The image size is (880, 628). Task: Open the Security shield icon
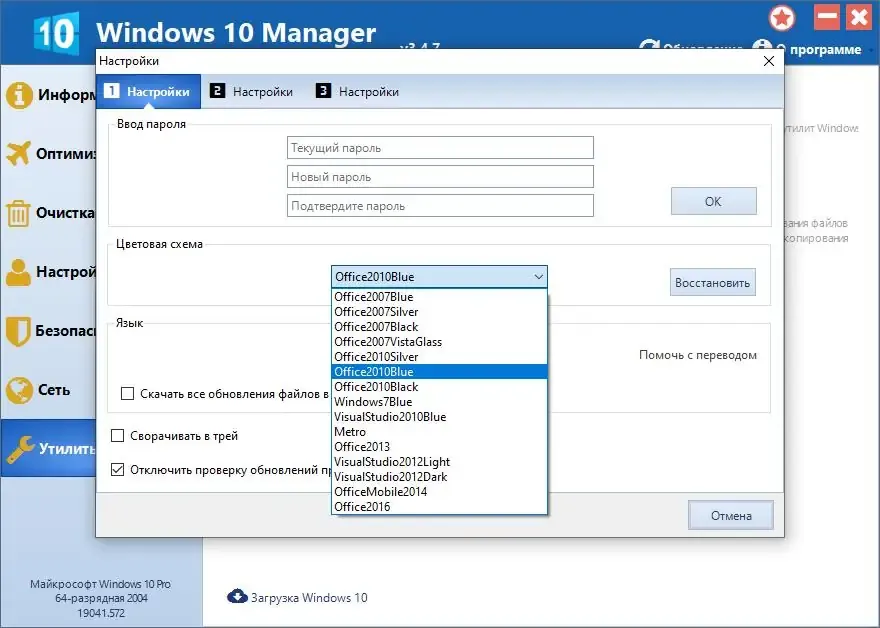18,331
